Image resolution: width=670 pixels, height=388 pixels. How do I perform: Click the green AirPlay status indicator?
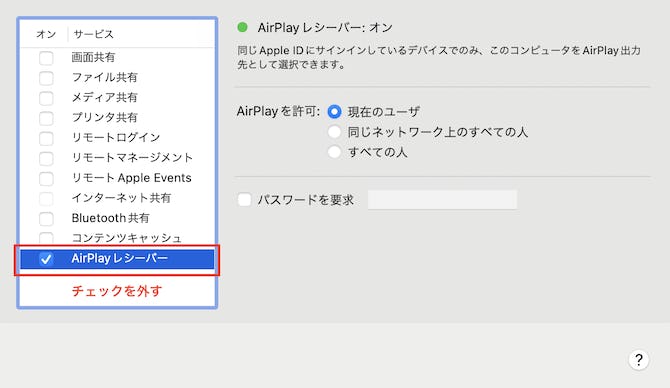click(242, 27)
